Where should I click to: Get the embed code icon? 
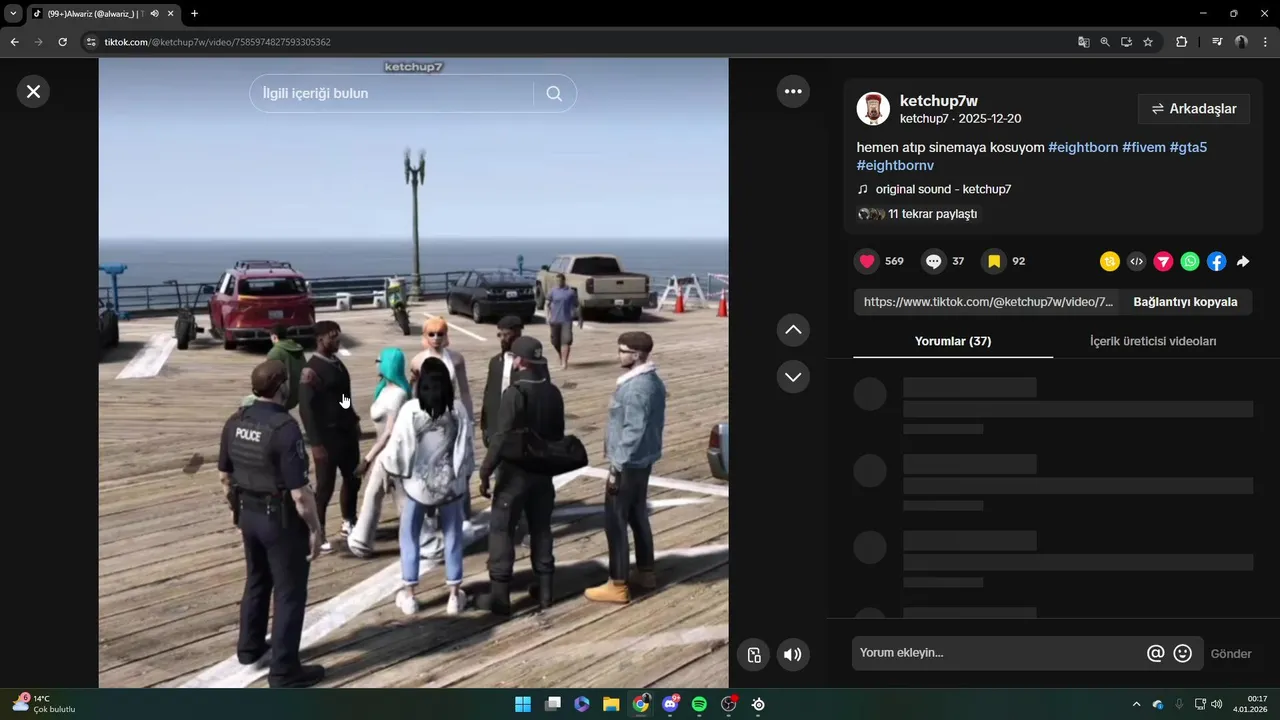1136,261
